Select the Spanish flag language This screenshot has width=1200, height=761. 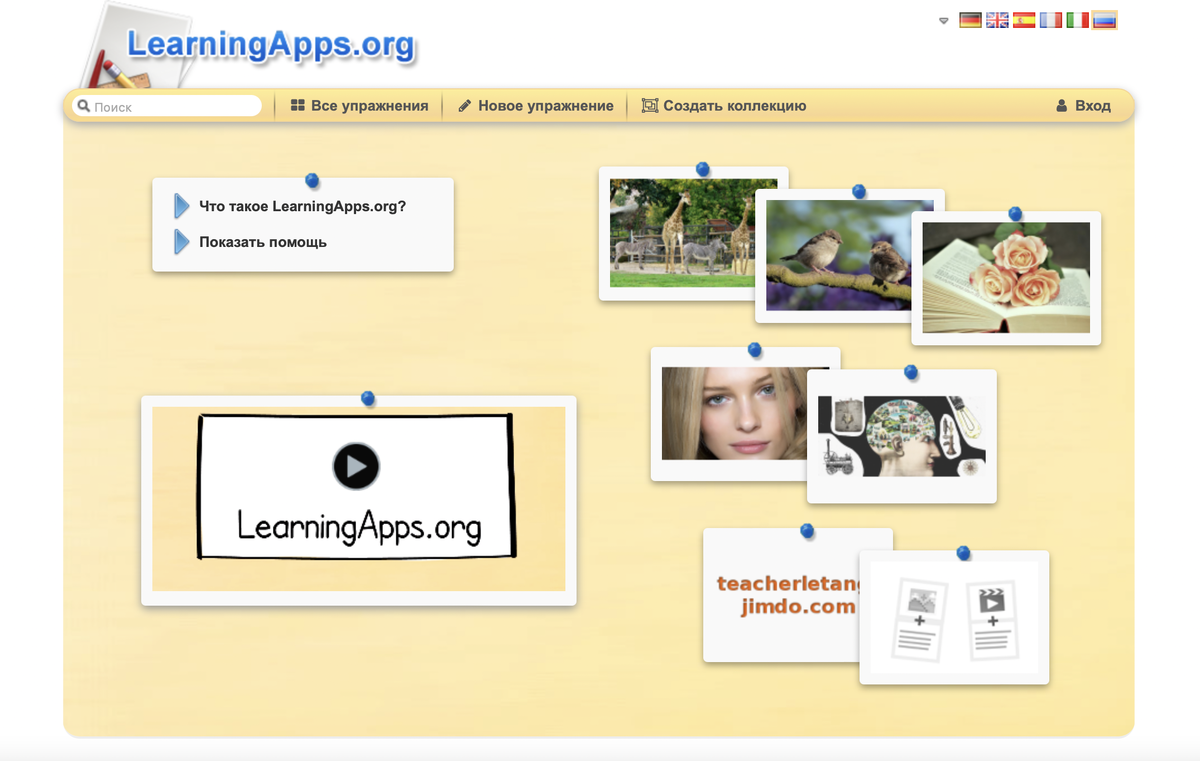click(1024, 20)
